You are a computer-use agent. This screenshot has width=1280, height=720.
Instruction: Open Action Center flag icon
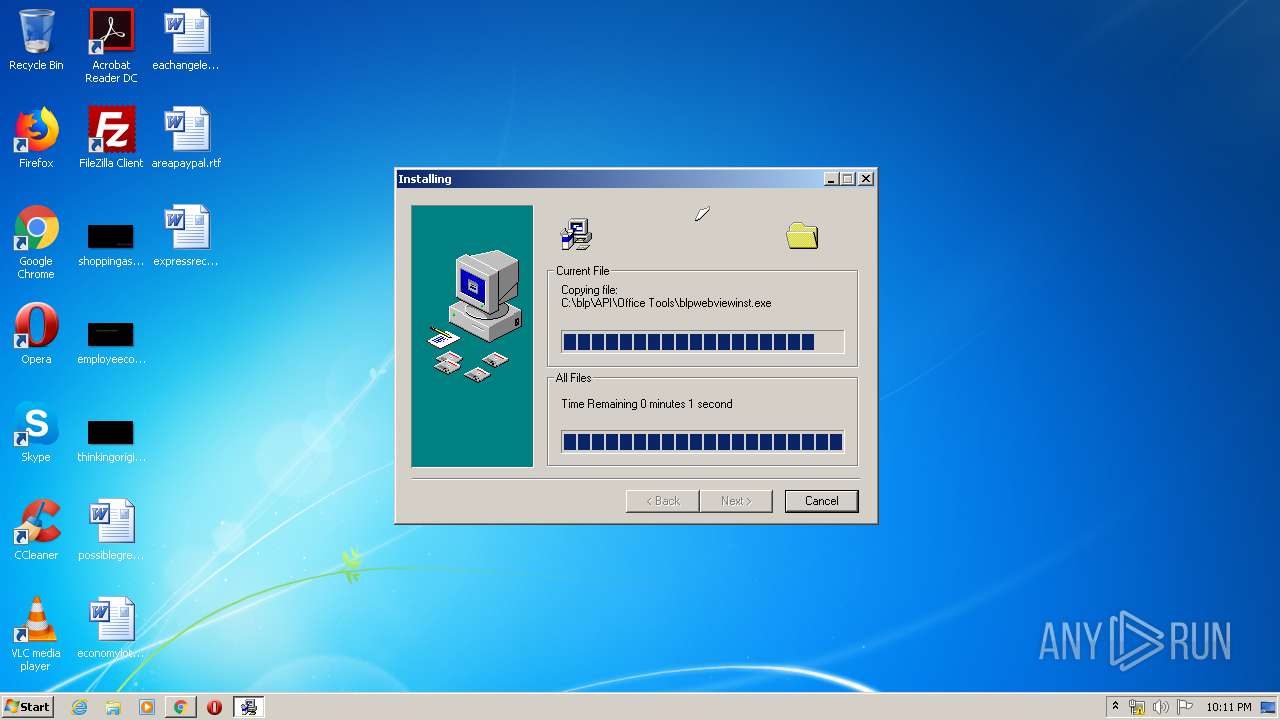pos(1185,707)
